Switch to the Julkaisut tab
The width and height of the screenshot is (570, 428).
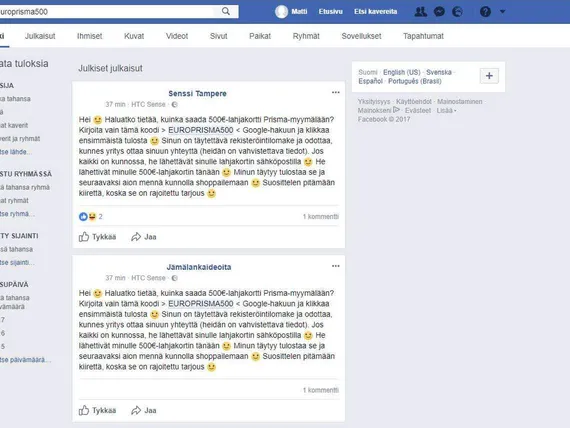[x=40, y=36]
